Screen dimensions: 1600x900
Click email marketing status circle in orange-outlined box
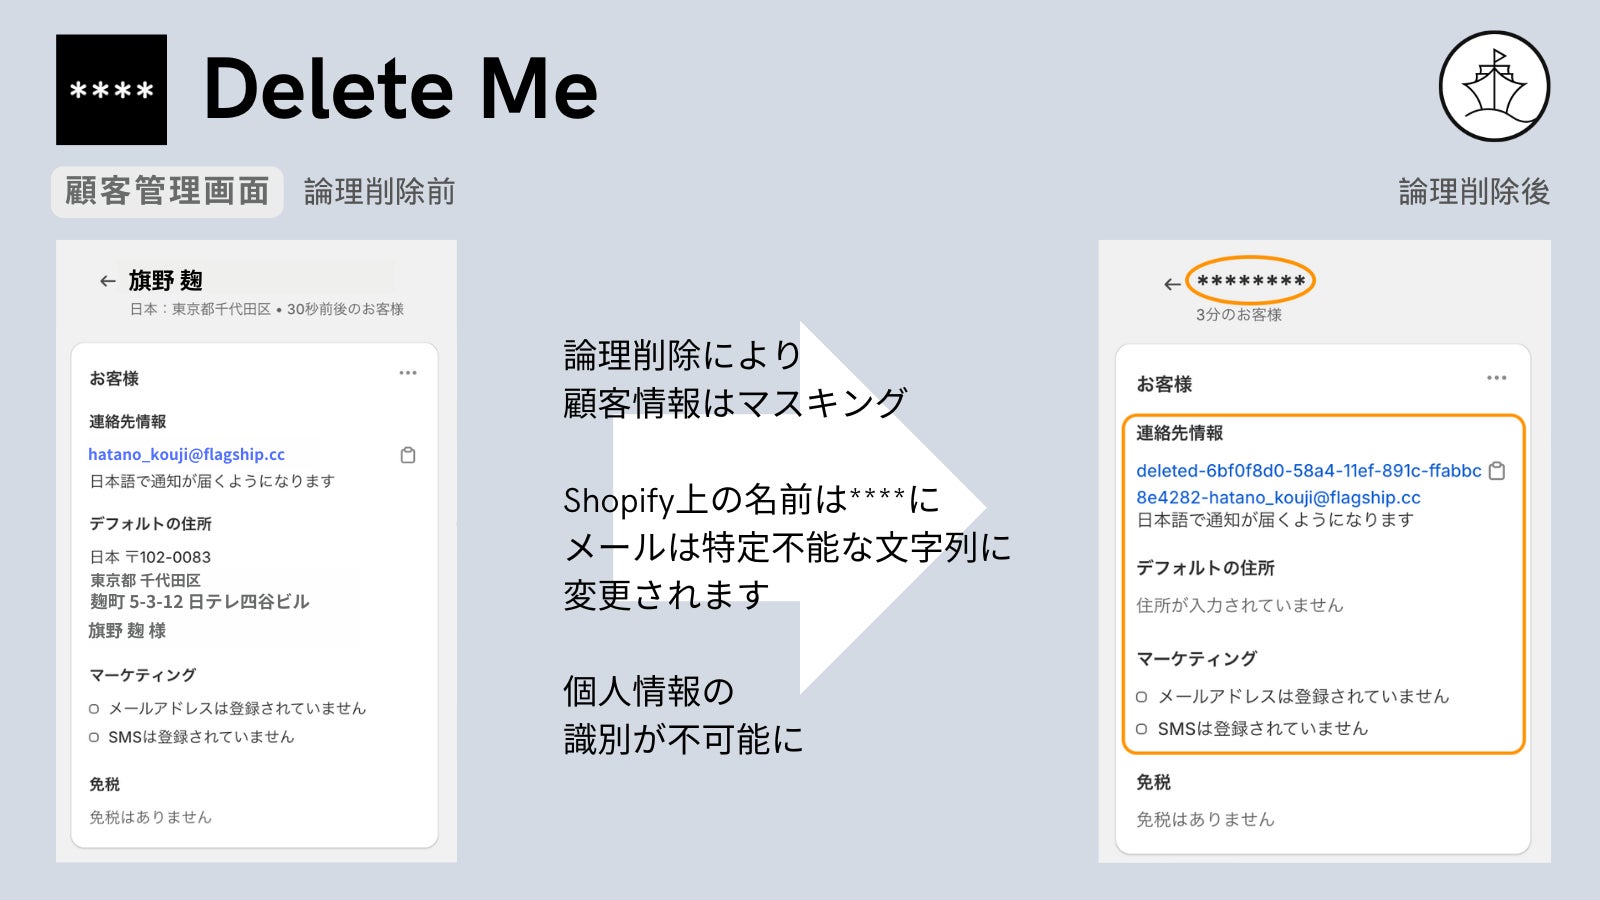coord(1142,697)
